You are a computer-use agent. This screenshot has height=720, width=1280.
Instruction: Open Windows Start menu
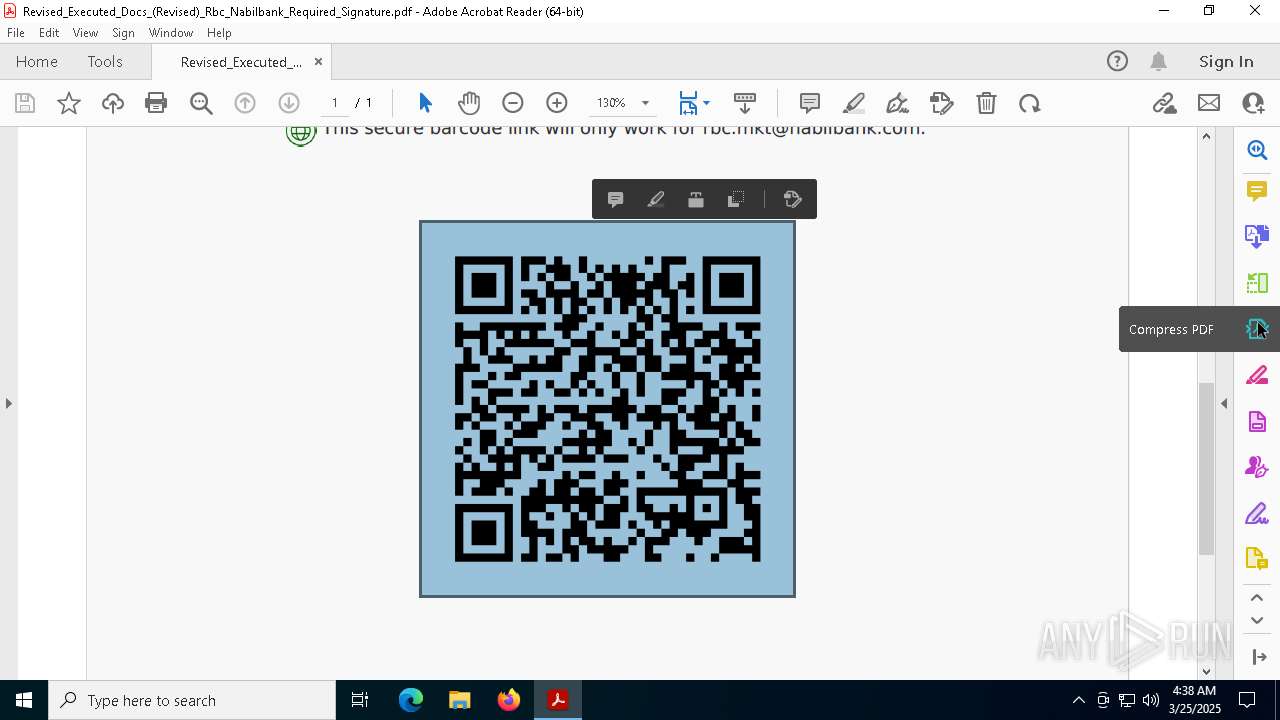point(24,700)
